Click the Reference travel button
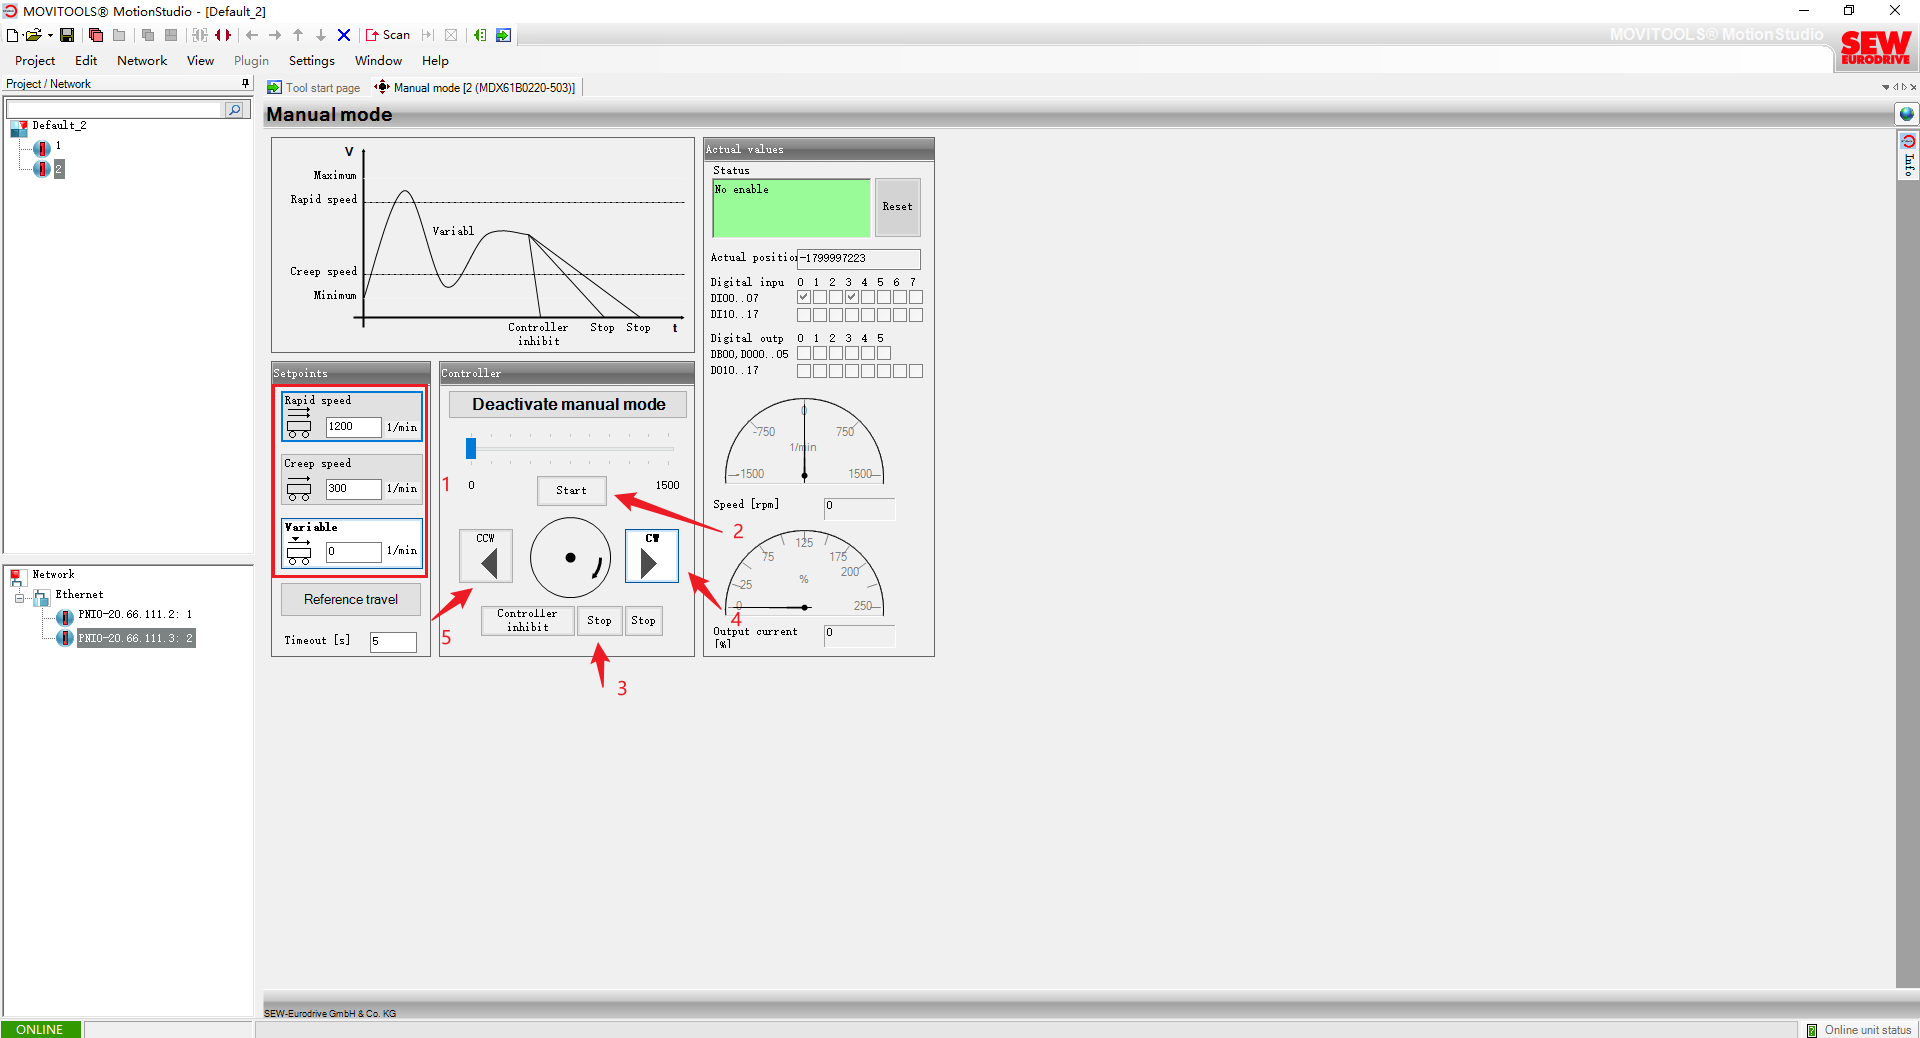This screenshot has width=1920, height=1038. coord(350,599)
